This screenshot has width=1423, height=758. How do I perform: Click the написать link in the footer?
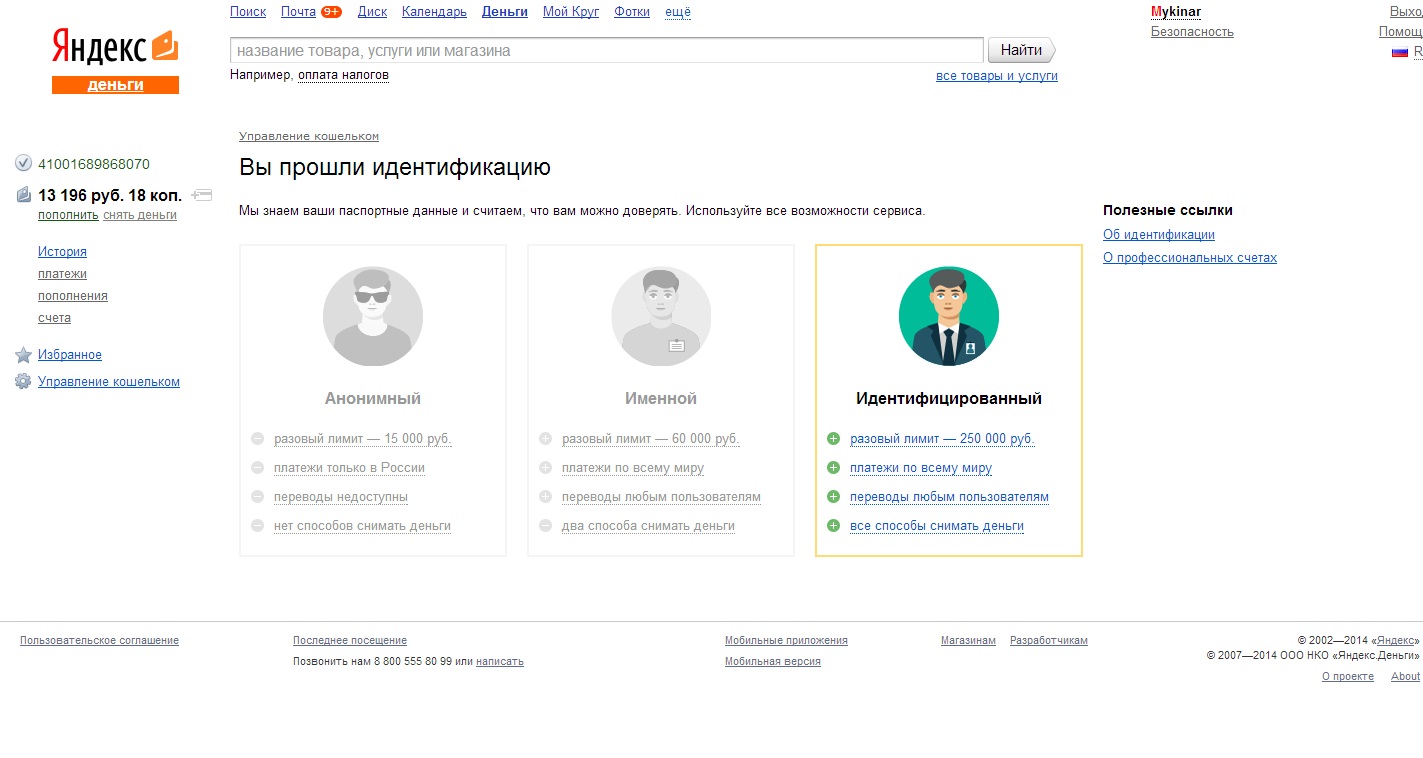click(x=500, y=662)
